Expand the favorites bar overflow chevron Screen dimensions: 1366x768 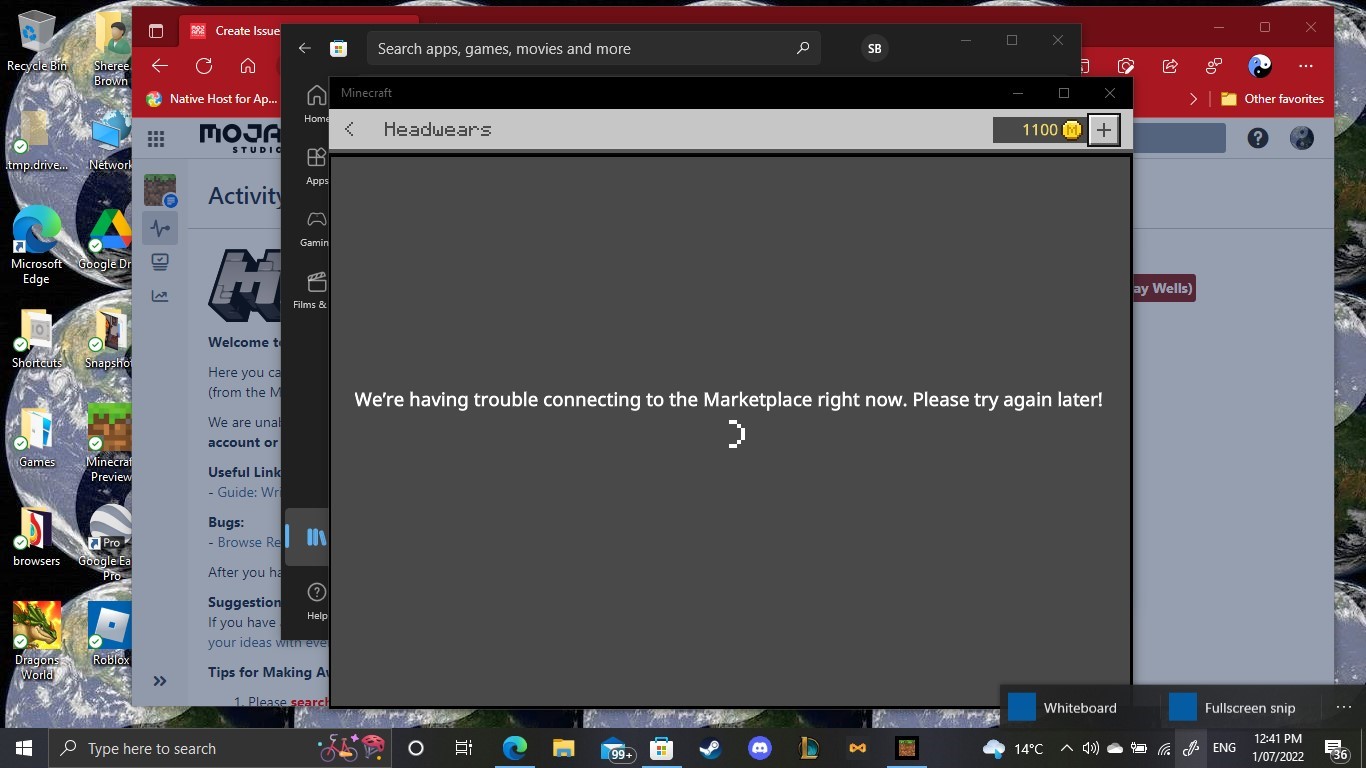(x=1193, y=99)
